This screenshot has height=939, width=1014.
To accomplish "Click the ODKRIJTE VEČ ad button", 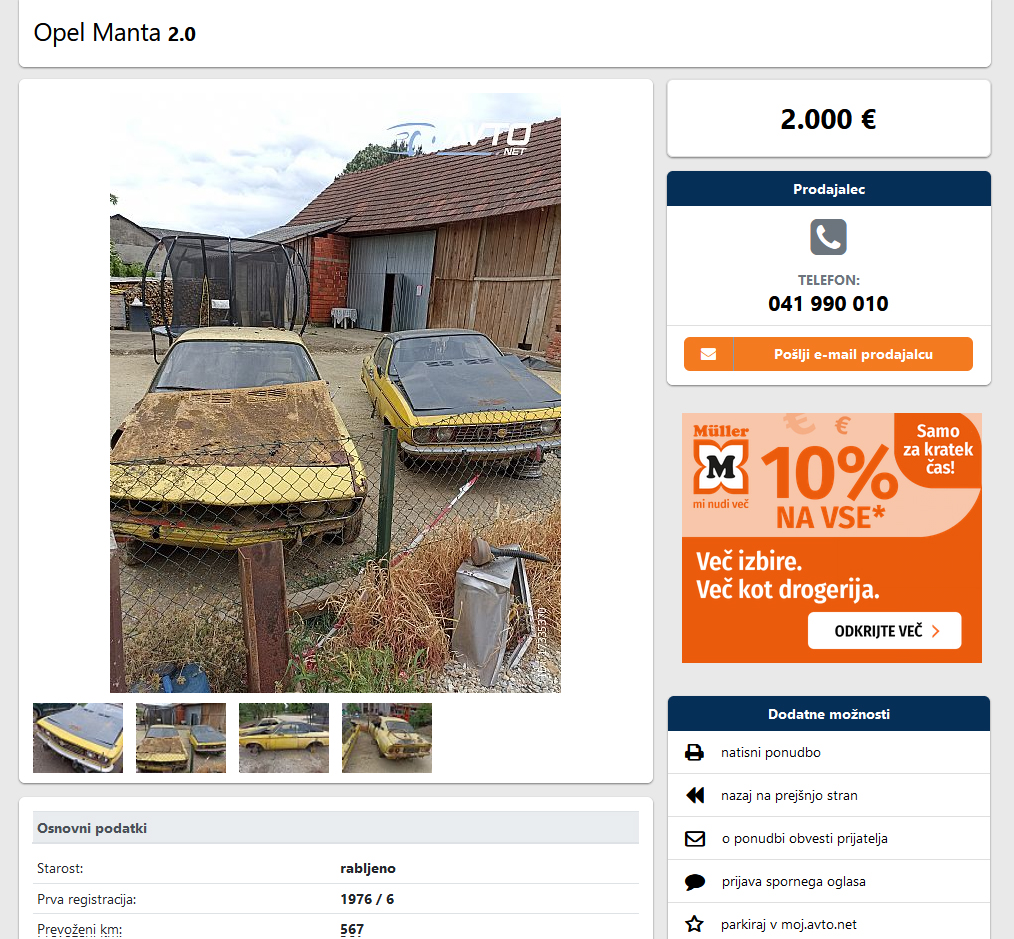I will [x=884, y=631].
